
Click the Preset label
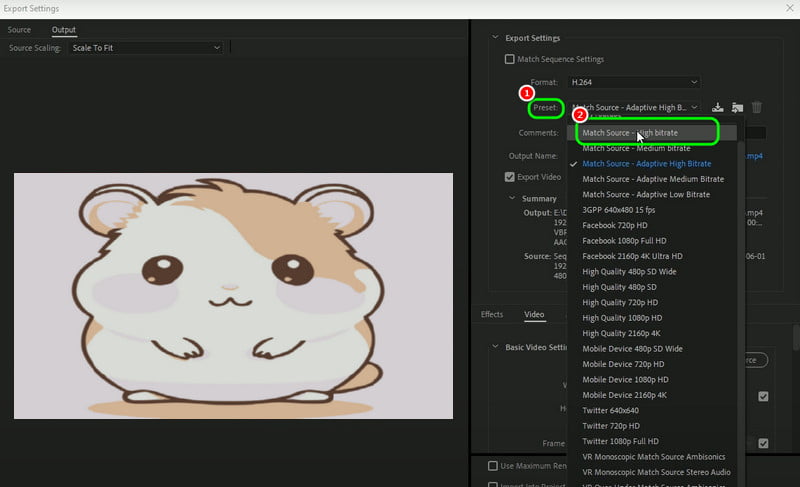point(545,108)
